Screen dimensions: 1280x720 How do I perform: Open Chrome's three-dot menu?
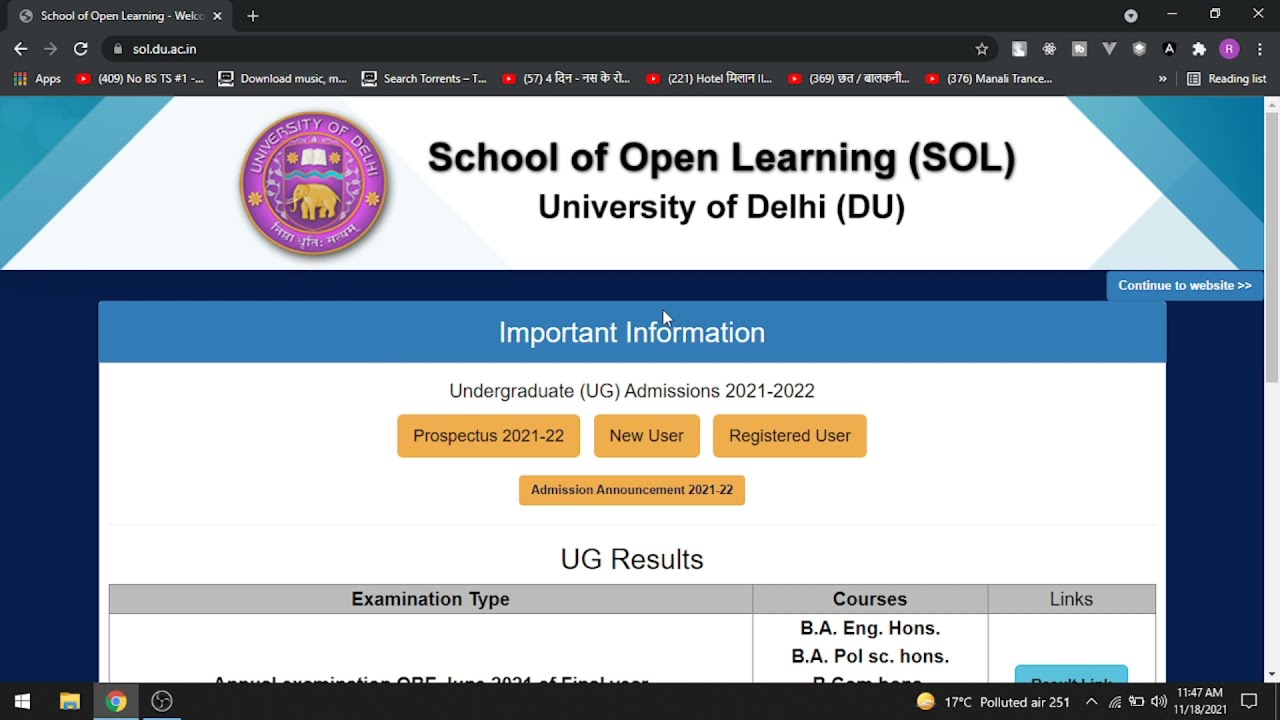pyautogui.click(x=1259, y=49)
